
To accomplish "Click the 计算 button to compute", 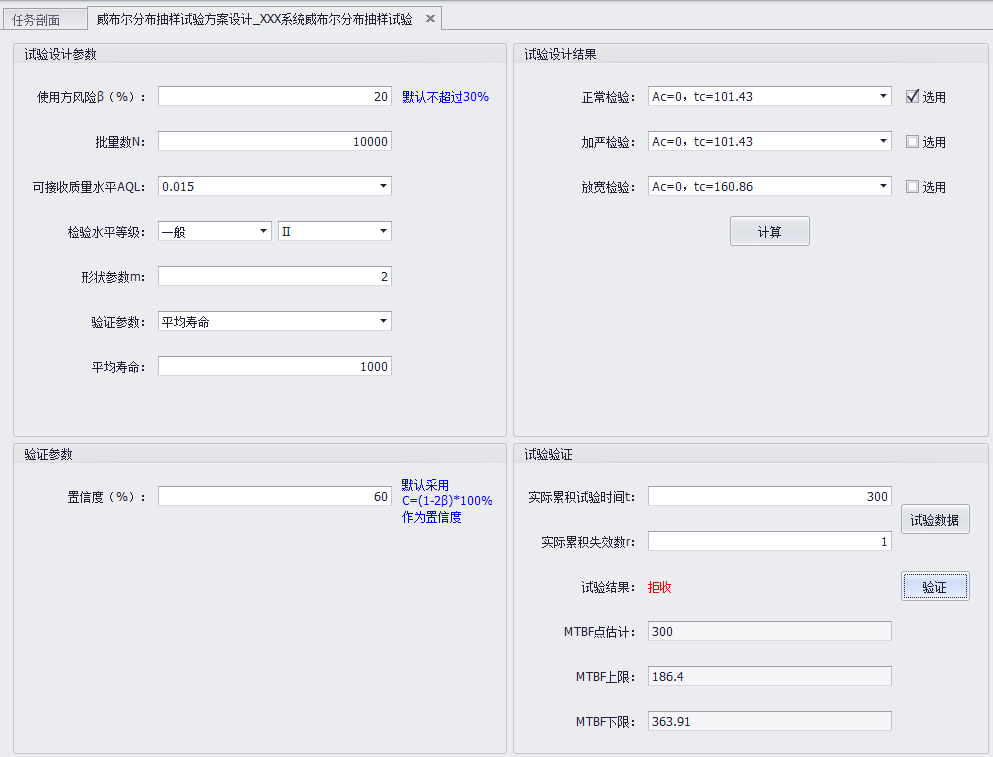I will (x=769, y=231).
